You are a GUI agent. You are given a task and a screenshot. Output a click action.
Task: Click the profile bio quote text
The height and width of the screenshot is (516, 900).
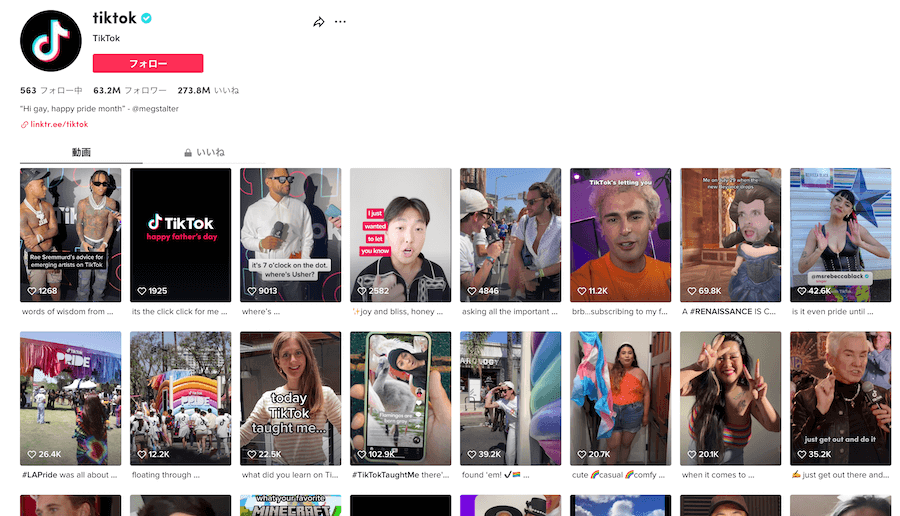tap(99, 108)
